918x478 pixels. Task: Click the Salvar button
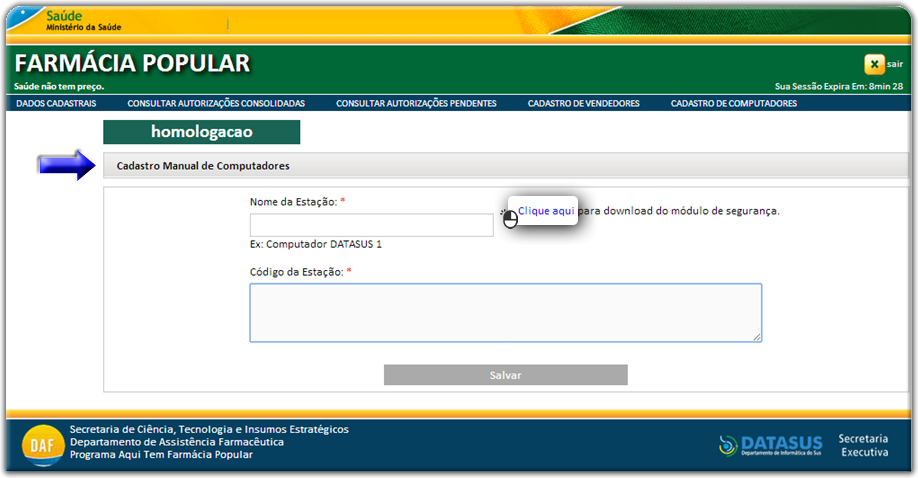[506, 375]
